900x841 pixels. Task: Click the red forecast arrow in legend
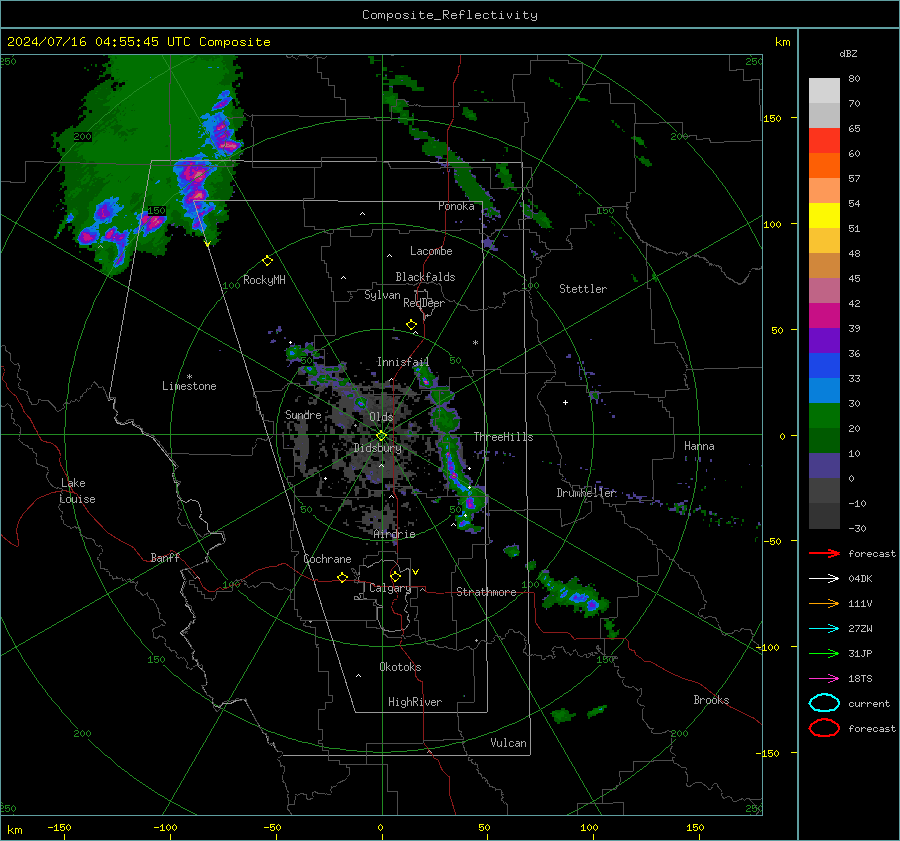click(824, 553)
